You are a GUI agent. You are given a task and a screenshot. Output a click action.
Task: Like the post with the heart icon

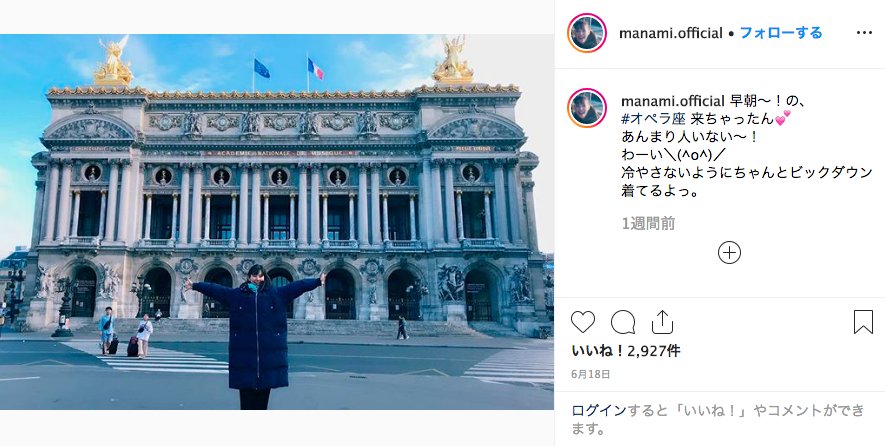583,322
